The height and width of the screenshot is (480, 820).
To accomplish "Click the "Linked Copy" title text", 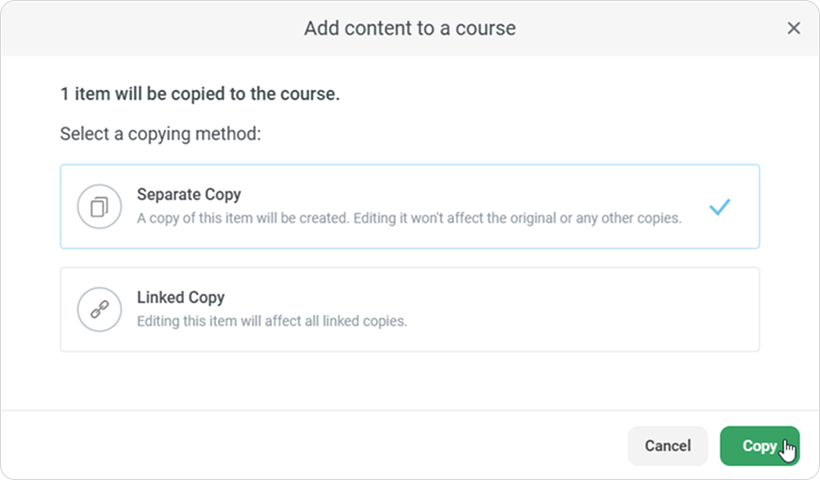I will click(181, 297).
